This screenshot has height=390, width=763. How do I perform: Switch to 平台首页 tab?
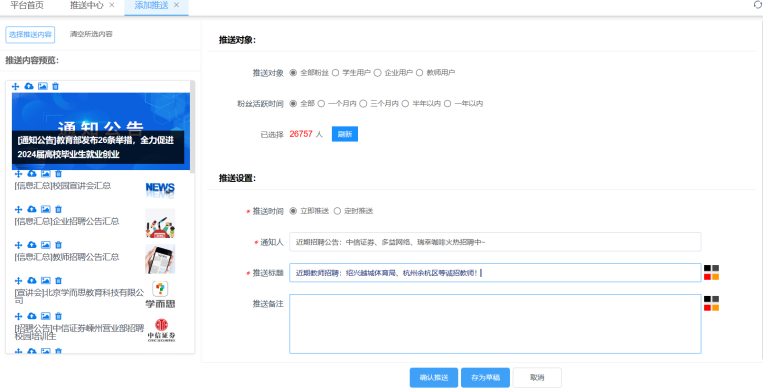tap(27, 5)
